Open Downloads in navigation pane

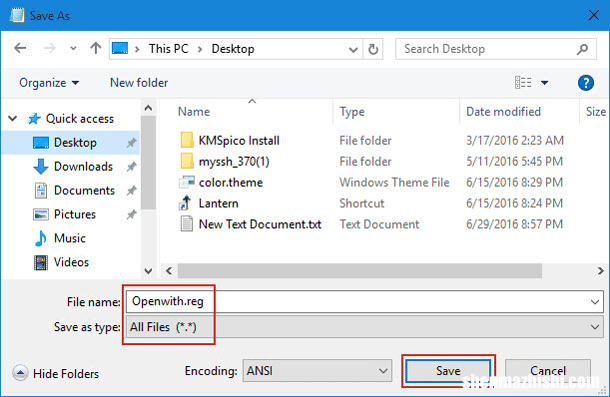83,167
